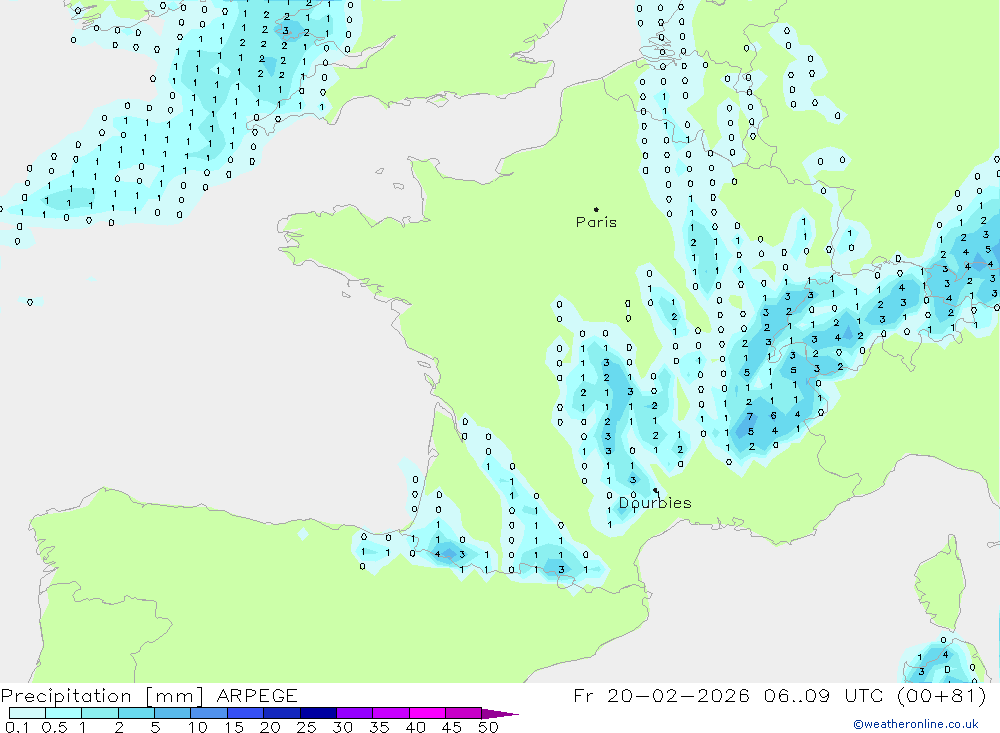1000x733 pixels.
Task: Click the 45 to 50 mm legend swatch
Action: pos(464,713)
